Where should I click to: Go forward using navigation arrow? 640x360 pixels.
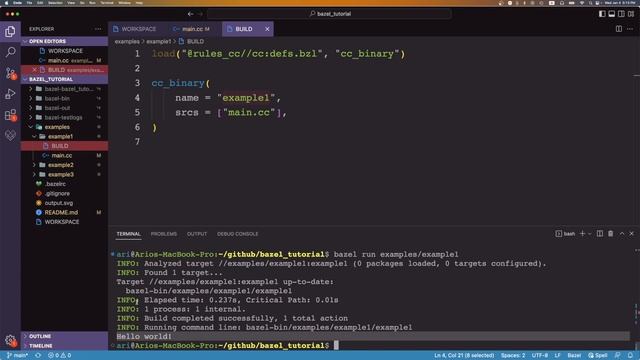click(x=200, y=14)
